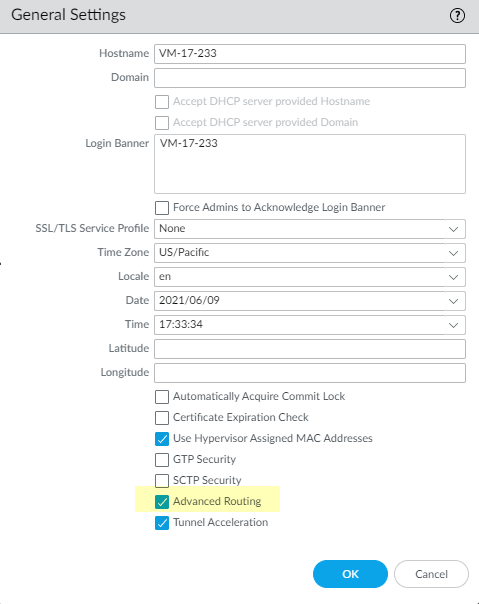Expand the Time dropdown arrow

[454, 325]
